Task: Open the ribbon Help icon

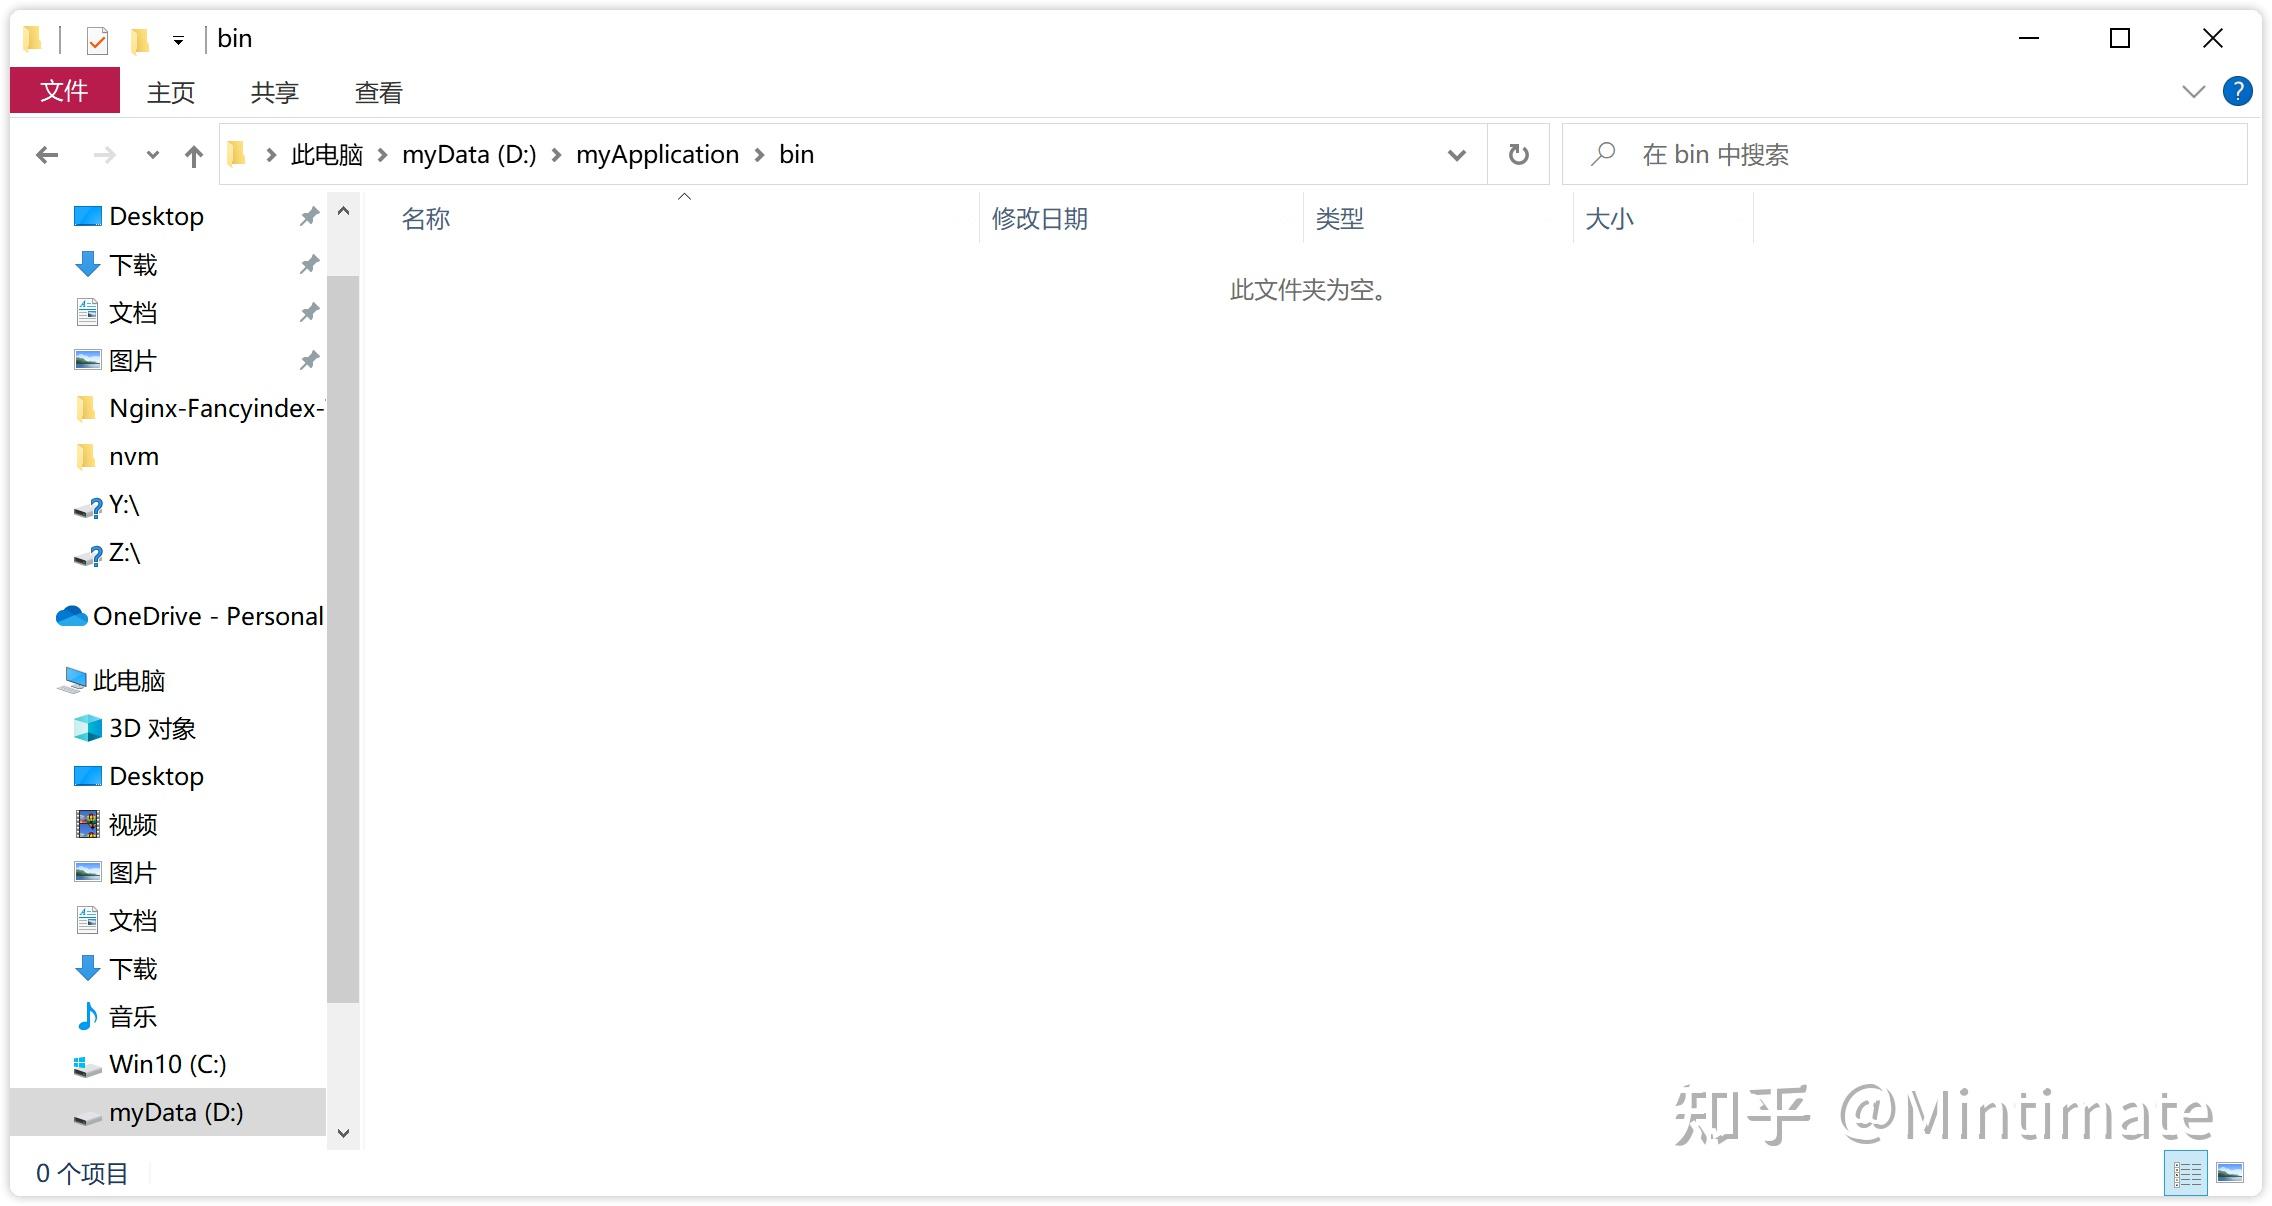Action: point(2237,92)
